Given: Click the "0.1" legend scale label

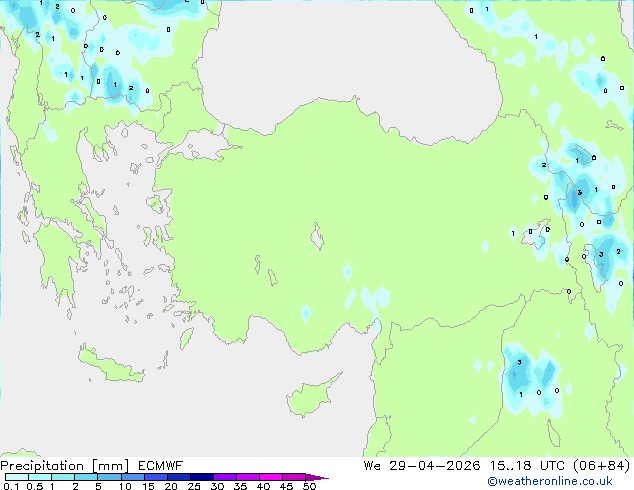Looking at the screenshot, I should [x=11, y=486].
